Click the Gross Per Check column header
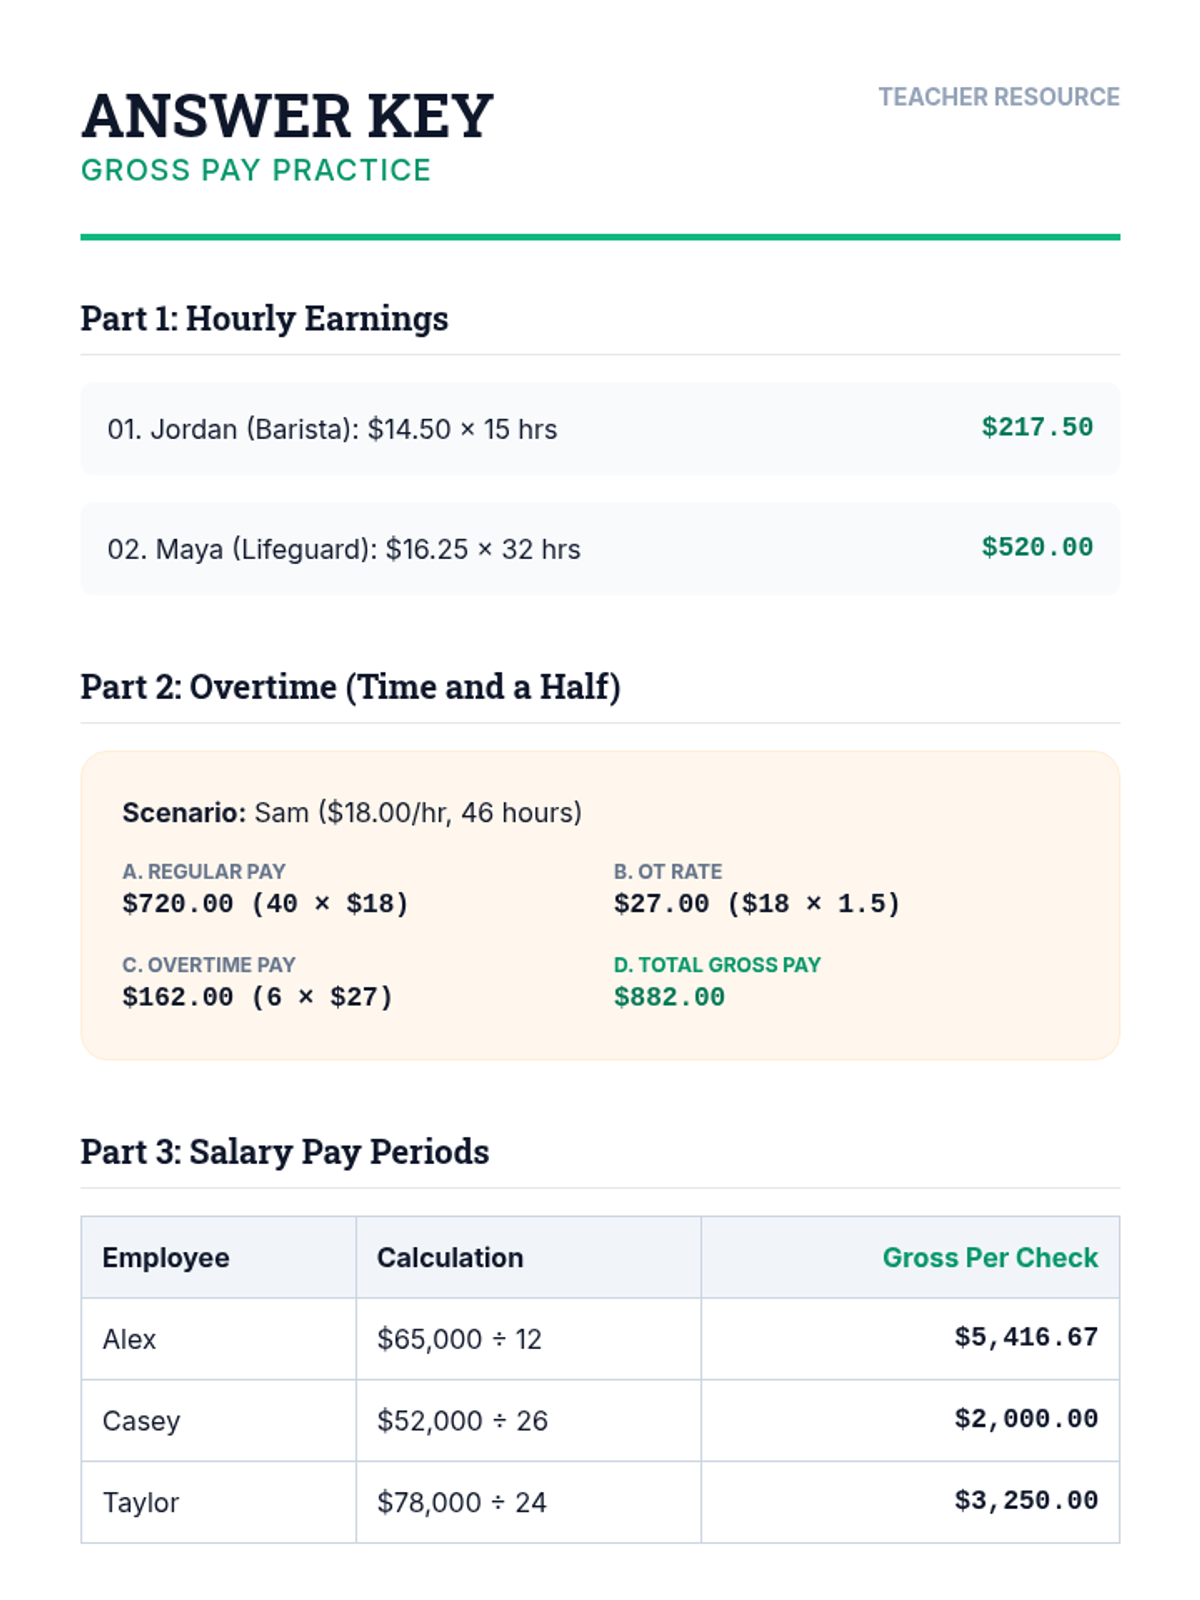Image resolution: width=1200 pixels, height=1600 pixels. [989, 1258]
